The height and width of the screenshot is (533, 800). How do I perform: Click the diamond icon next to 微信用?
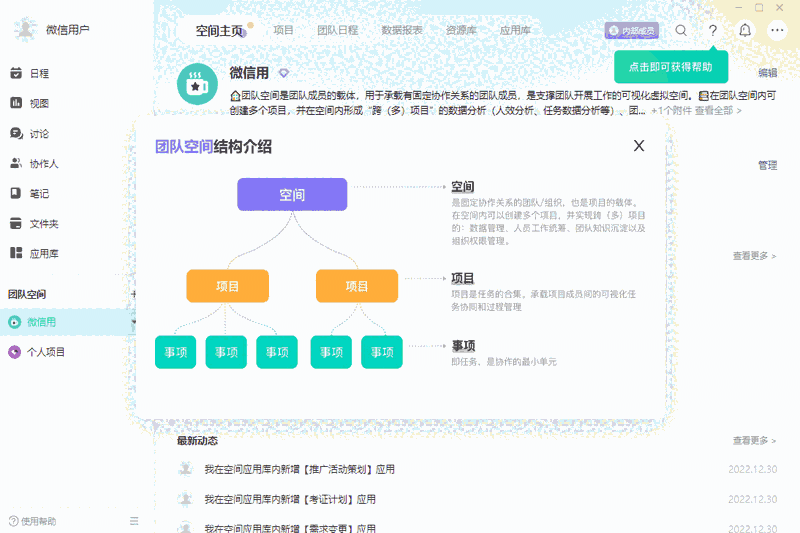[284, 73]
